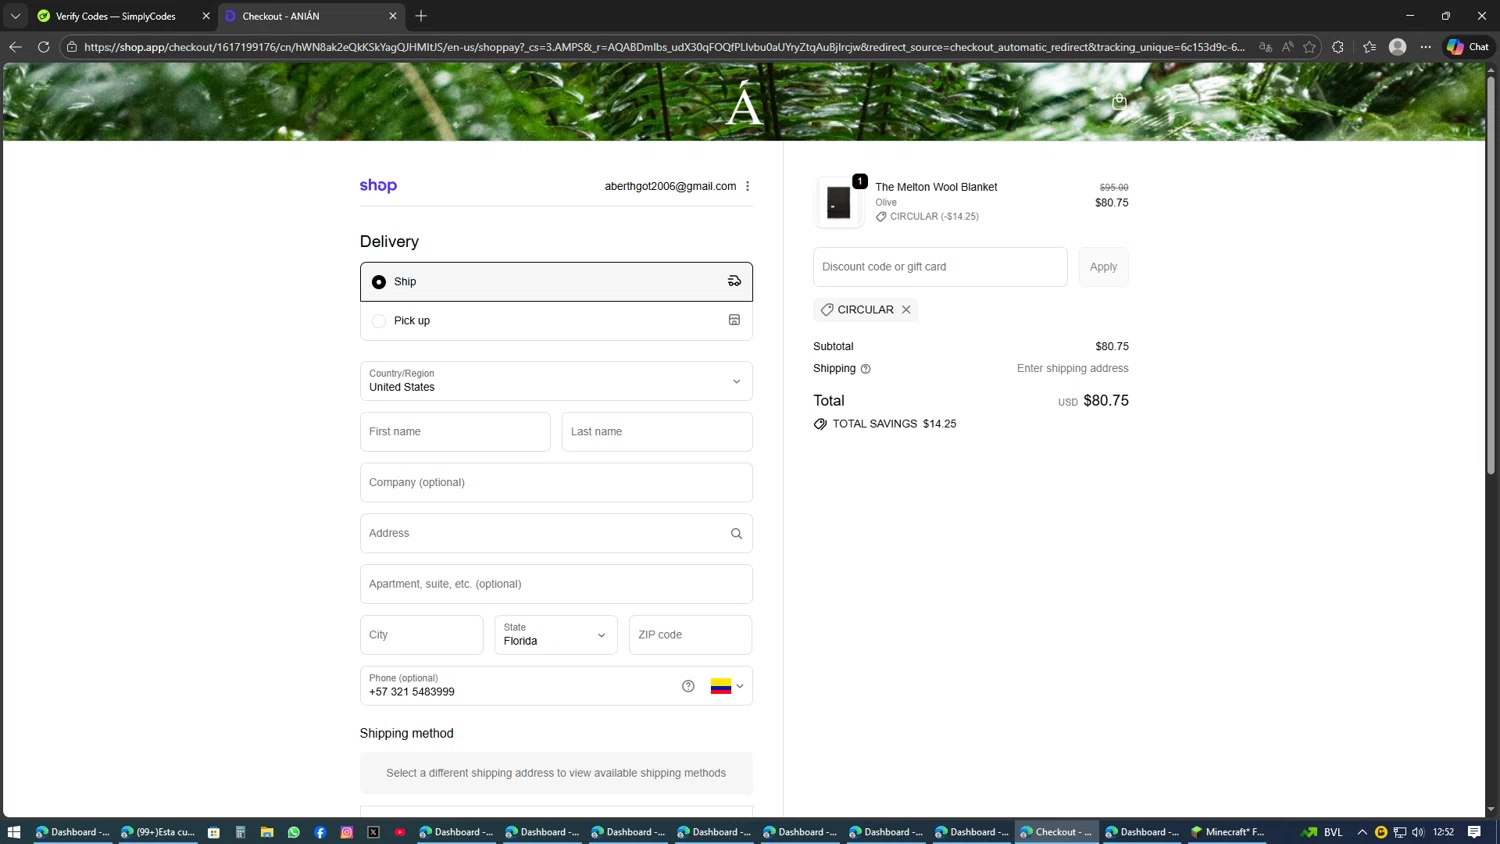The height and width of the screenshot is (844, 1500).
Task: Click the Shop logo
Action: [378, 186]
